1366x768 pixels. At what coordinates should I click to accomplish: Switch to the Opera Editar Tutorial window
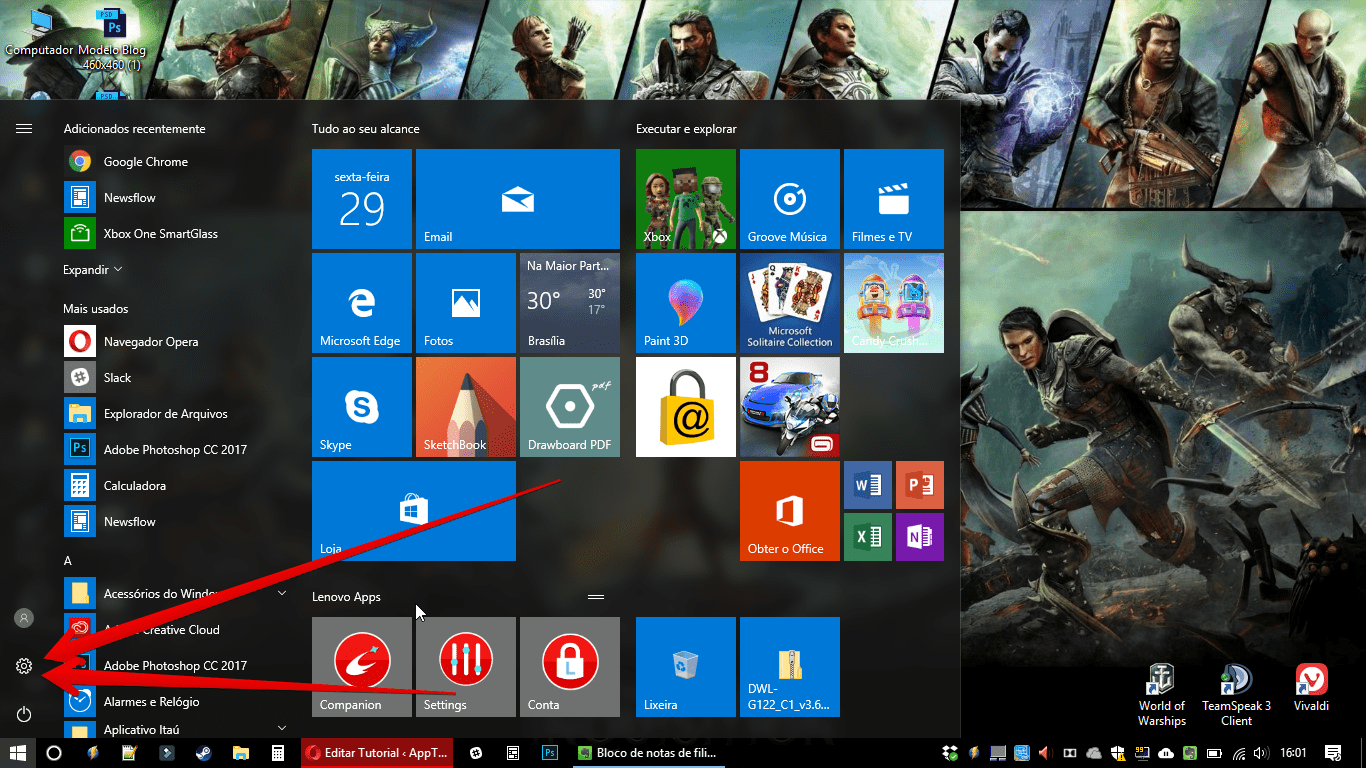377,752
